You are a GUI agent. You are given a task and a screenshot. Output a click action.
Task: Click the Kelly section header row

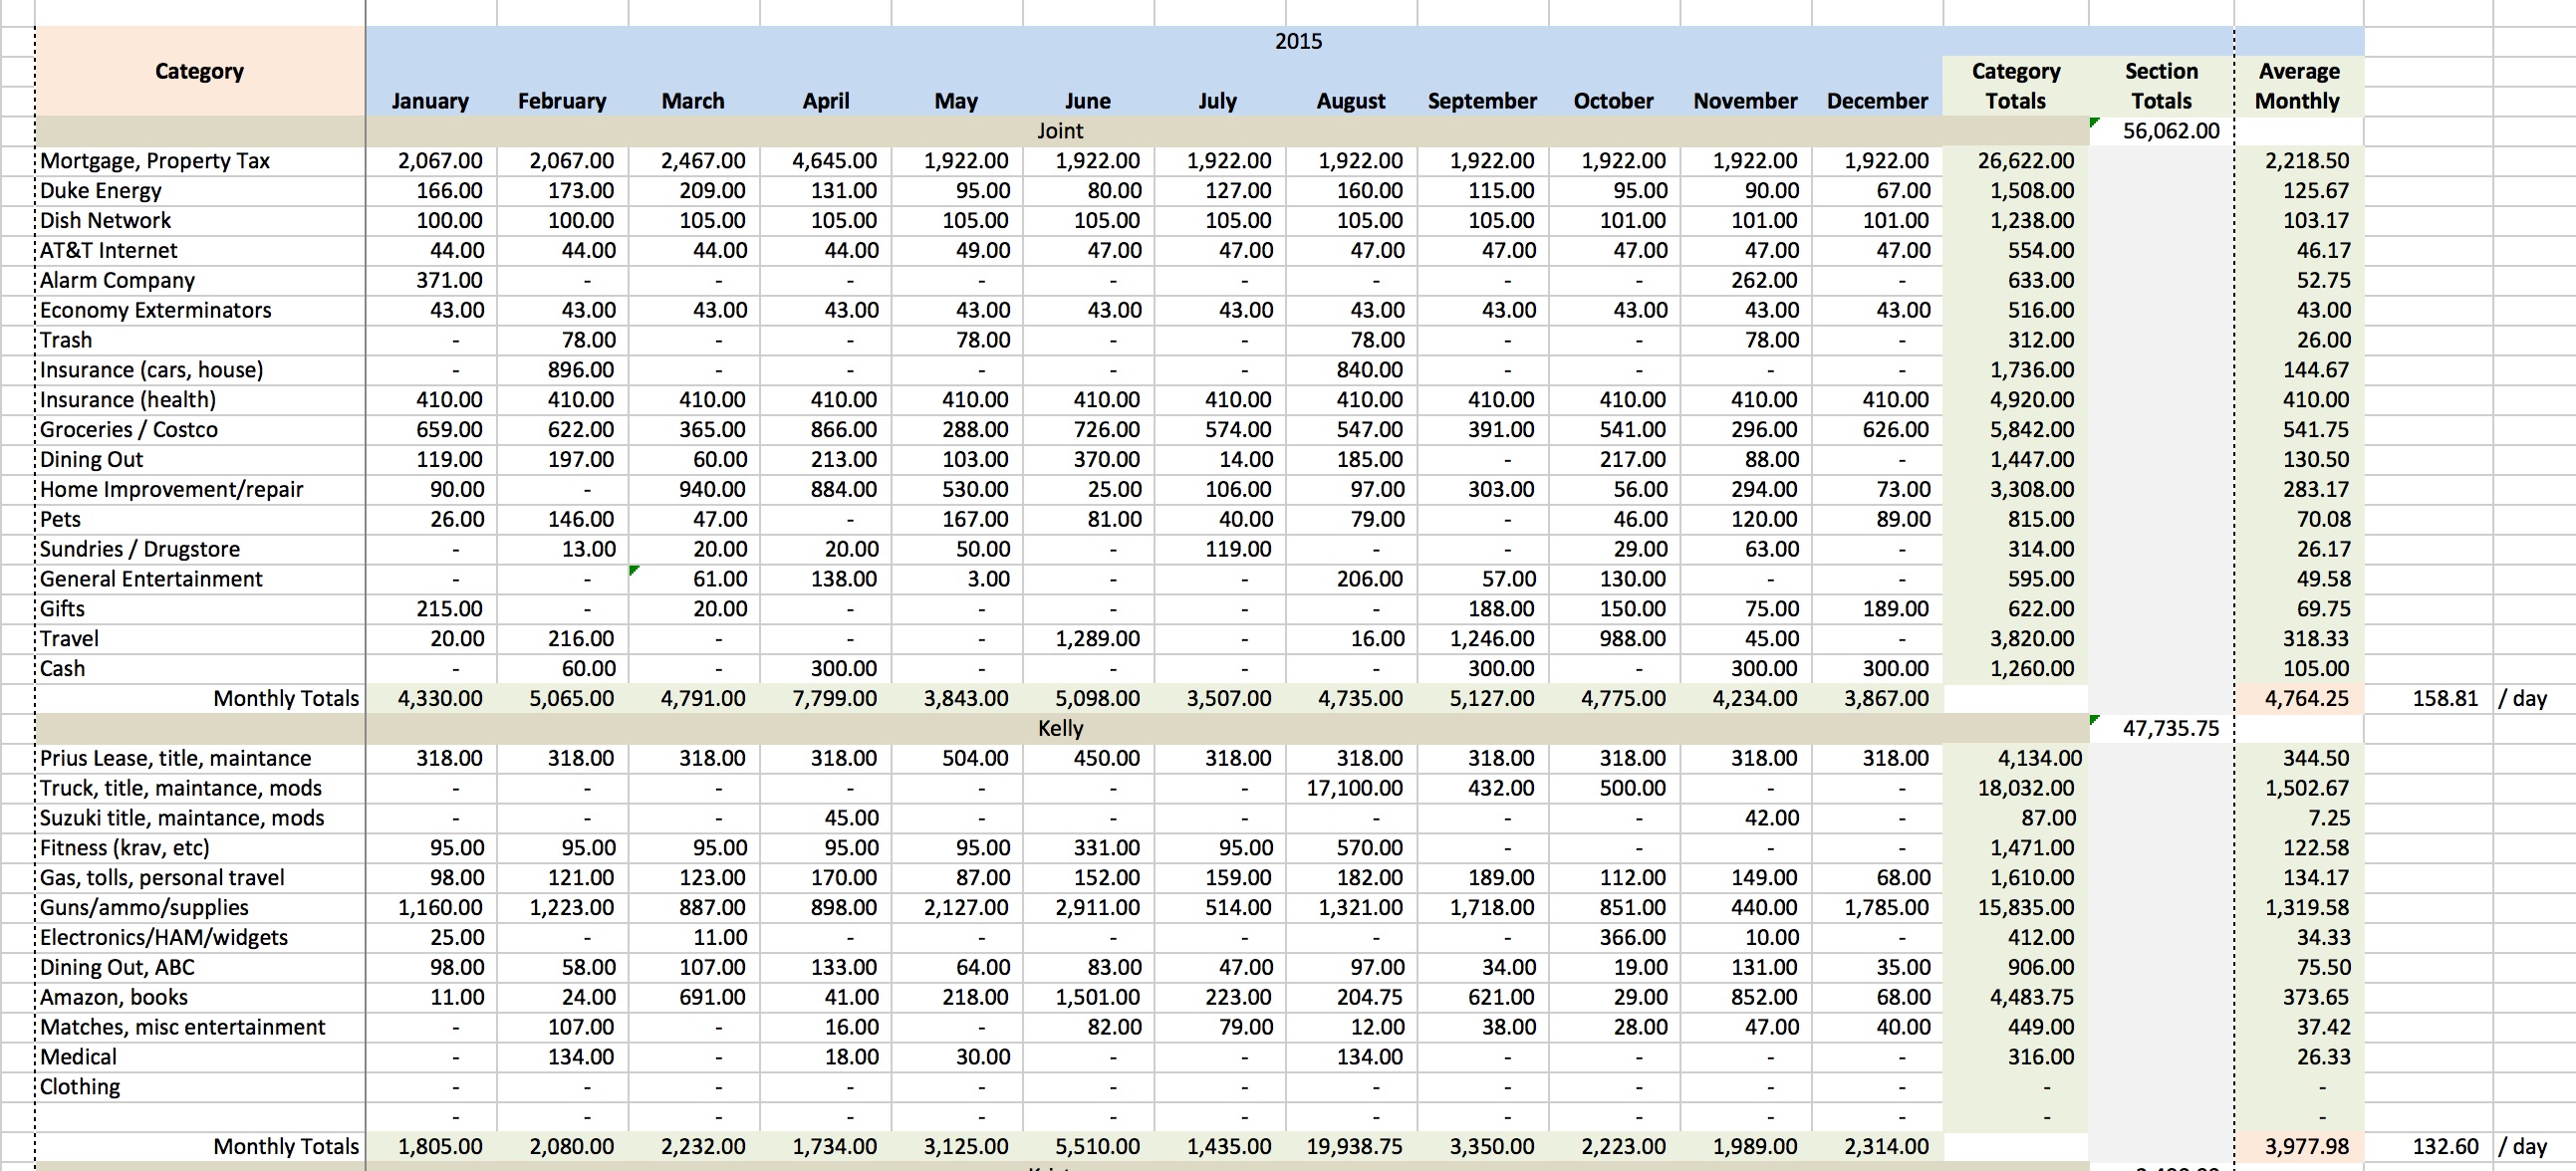[1059, 728]
